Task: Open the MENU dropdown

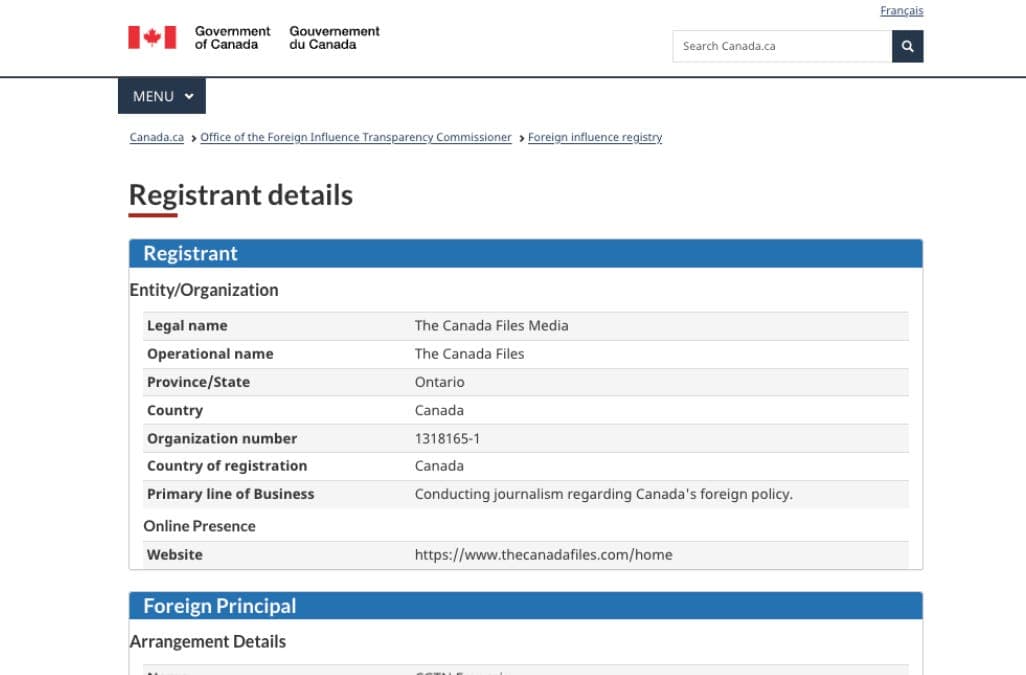Action: click(x=162, y=96)
